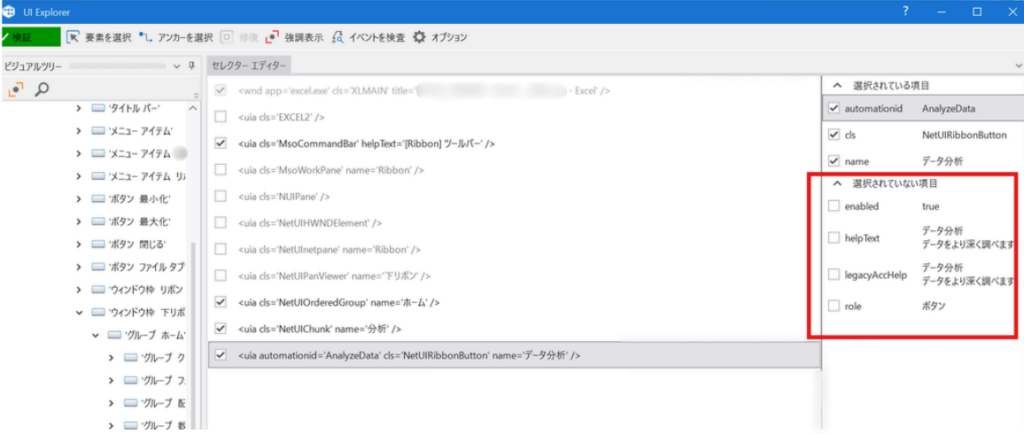Collapse the 選択されている項目 section
Viewport: 1024px width, 434px height.
tap(836, 85)
